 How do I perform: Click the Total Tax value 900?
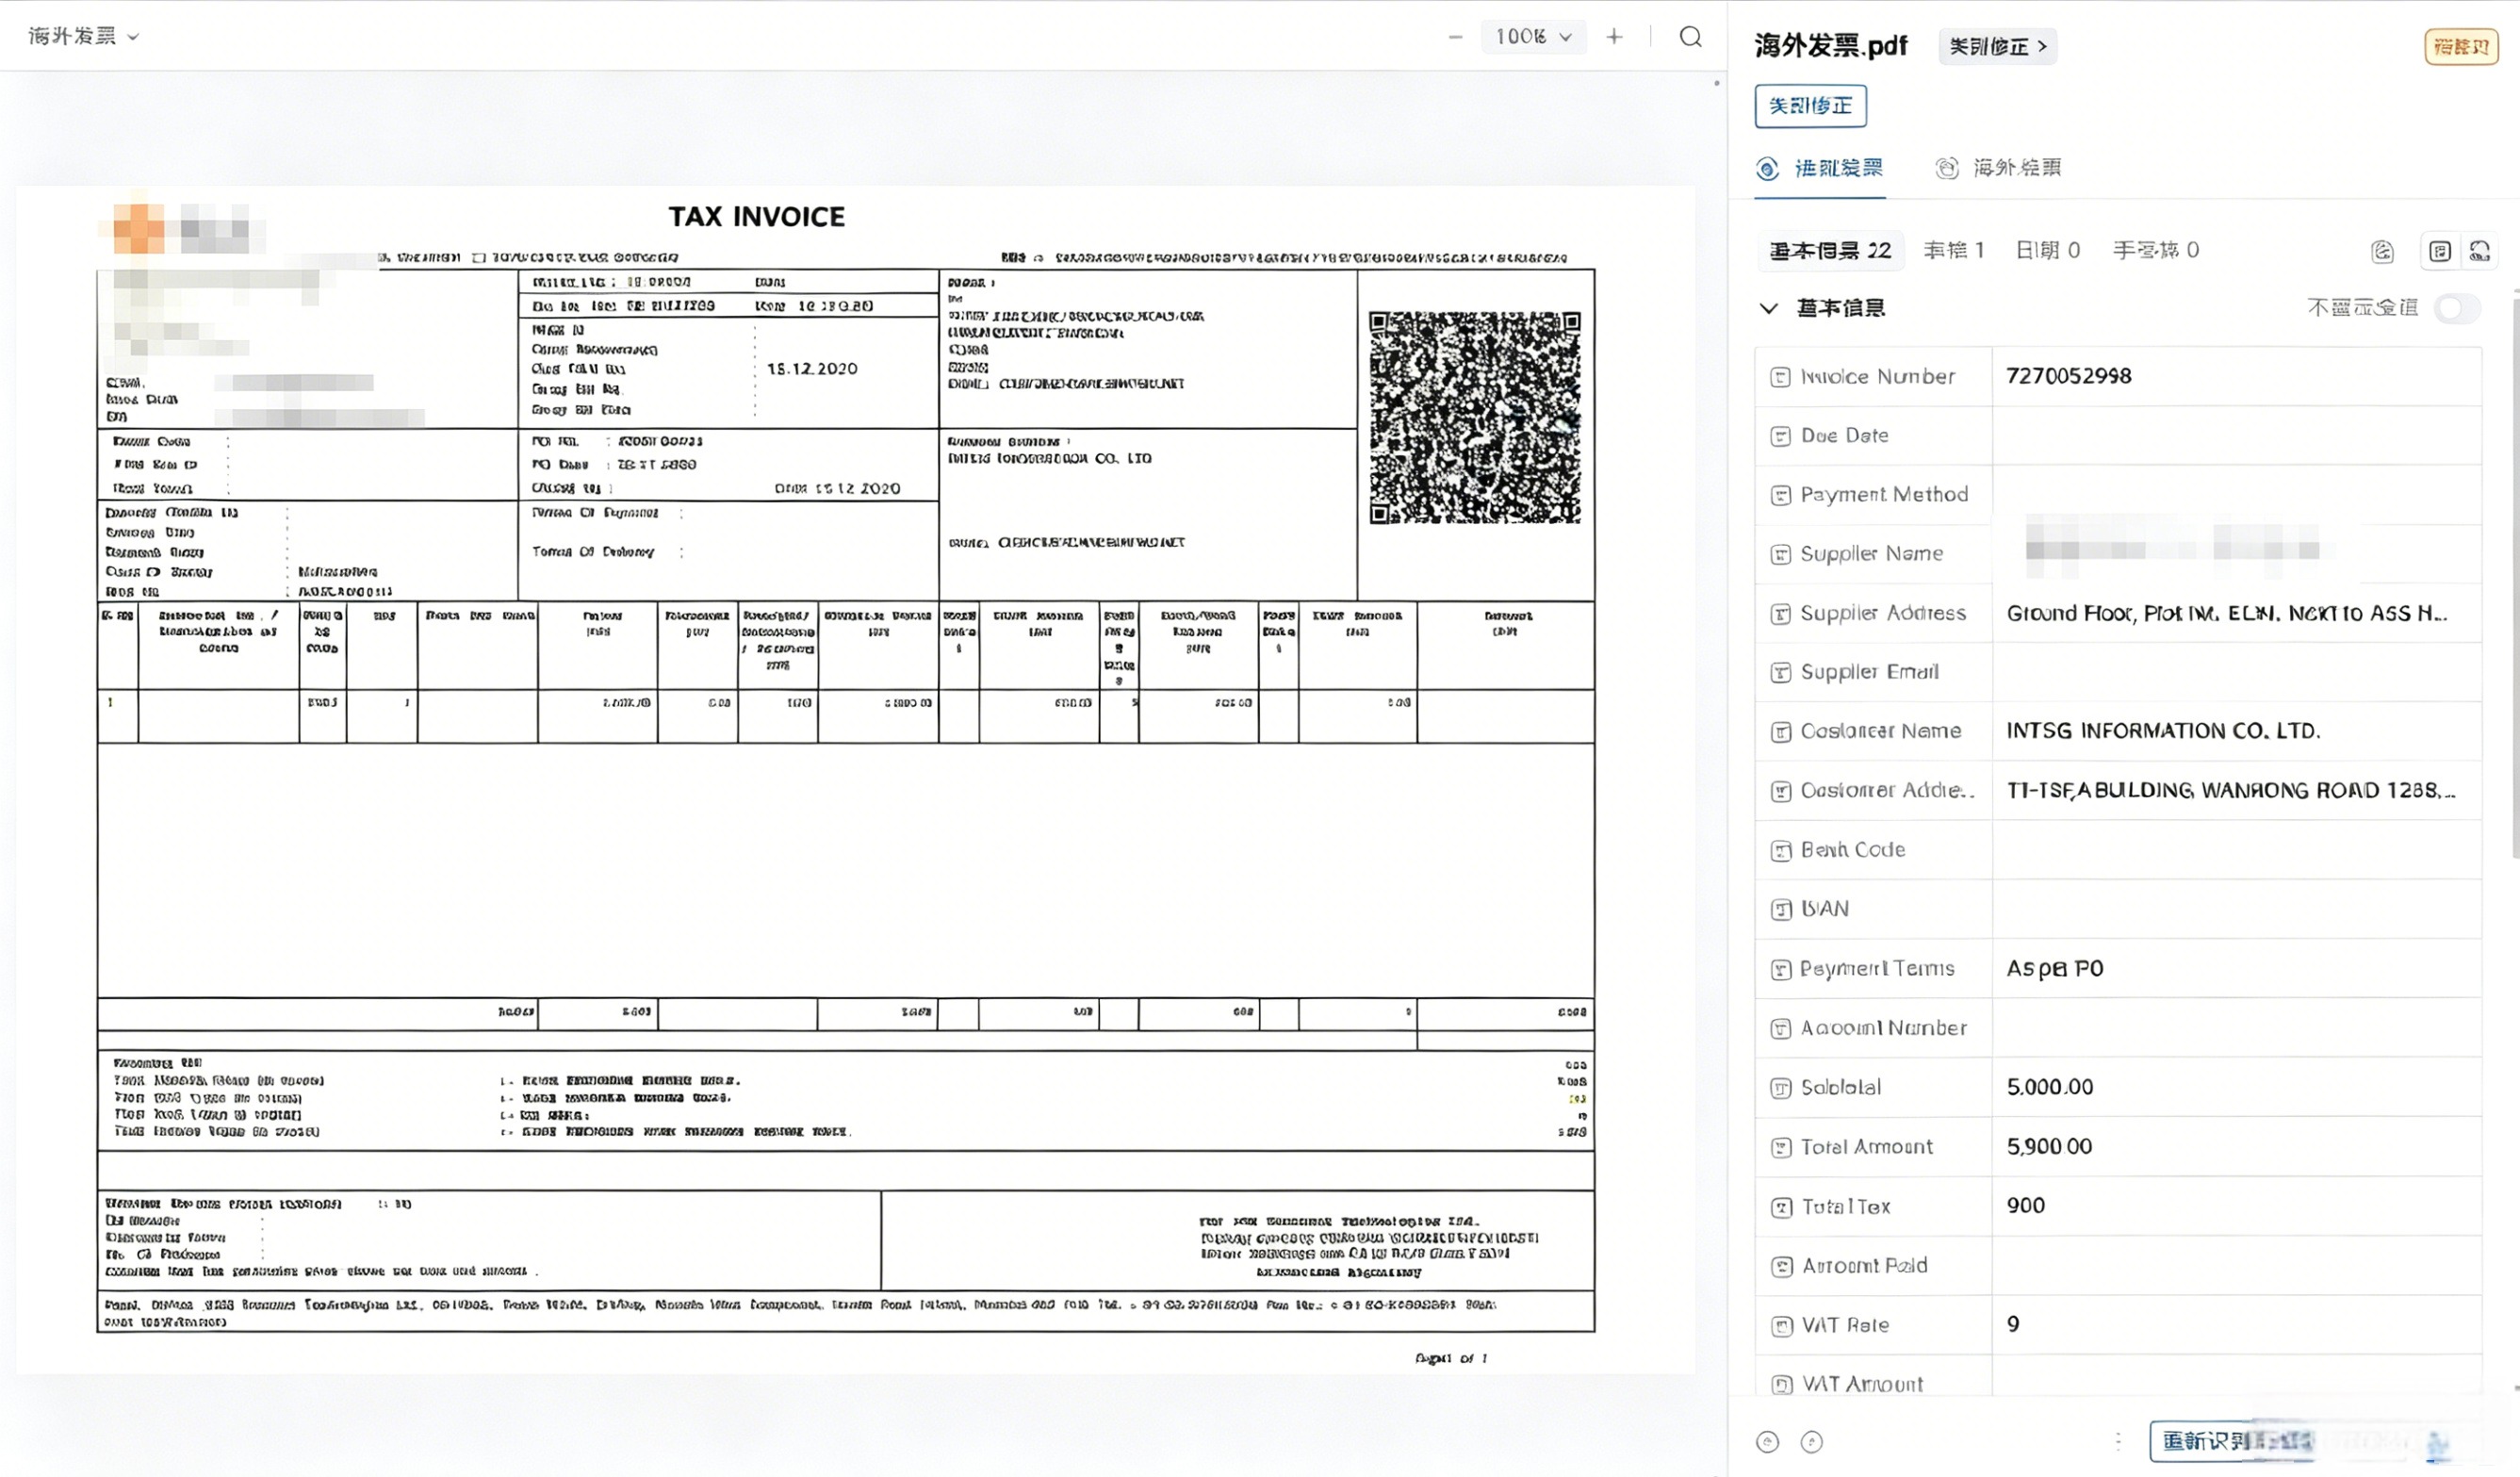[2025, 1207]
